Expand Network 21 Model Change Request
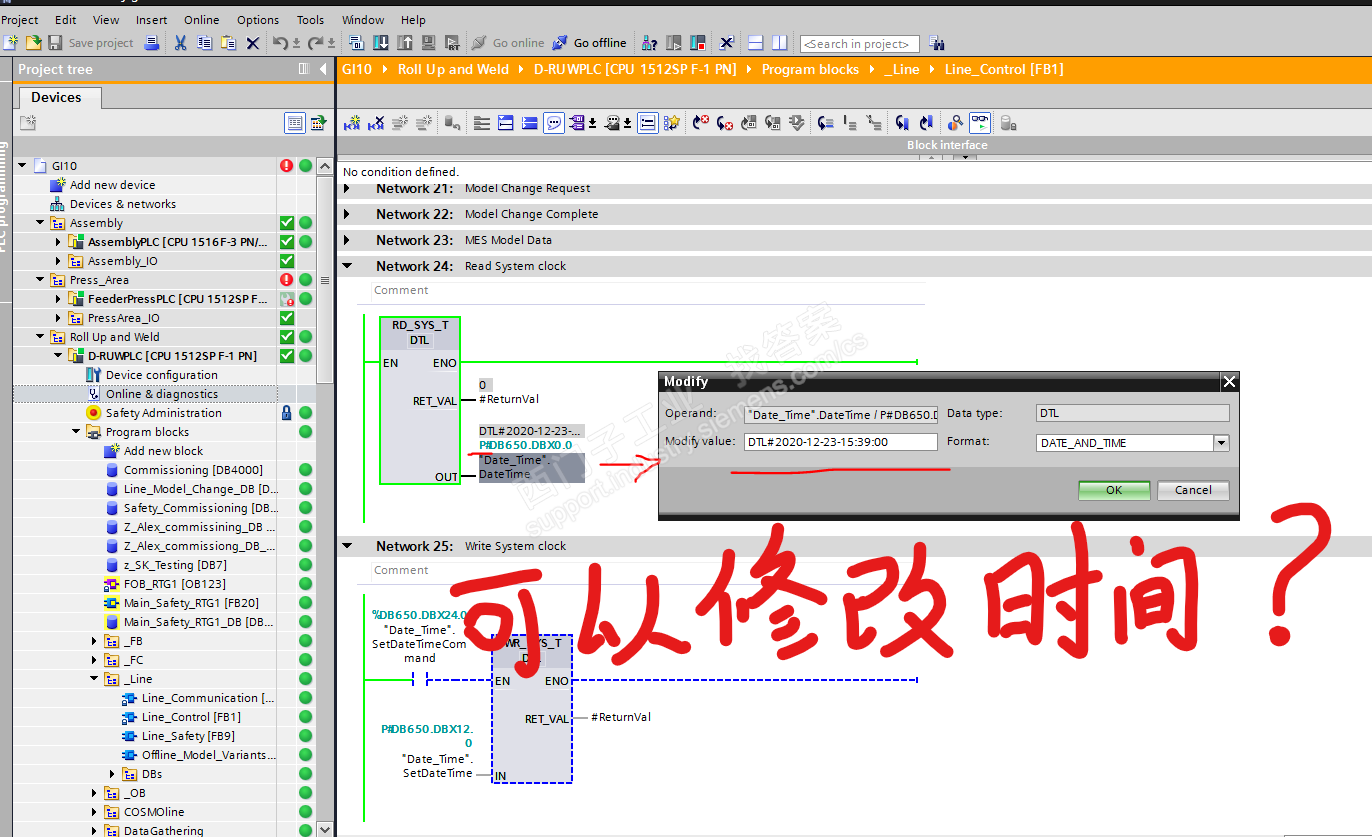 [x=348, y=188]
